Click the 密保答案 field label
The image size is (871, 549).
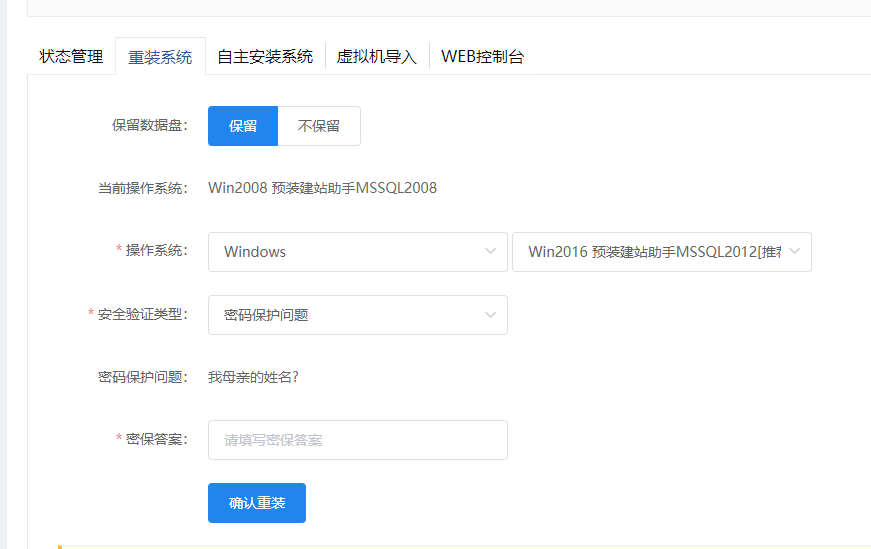pos(156,440)
